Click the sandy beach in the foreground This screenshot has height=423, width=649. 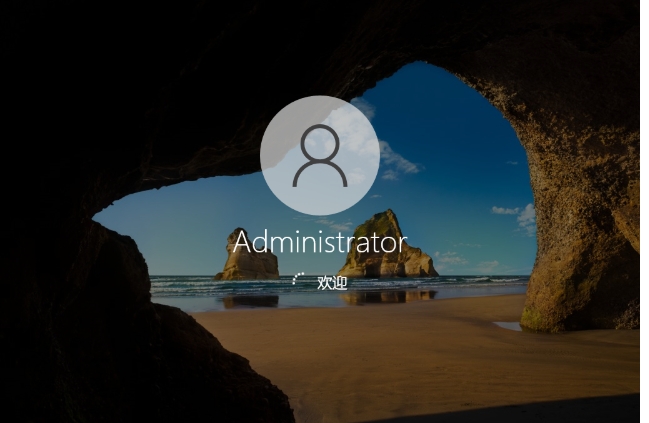380,350
